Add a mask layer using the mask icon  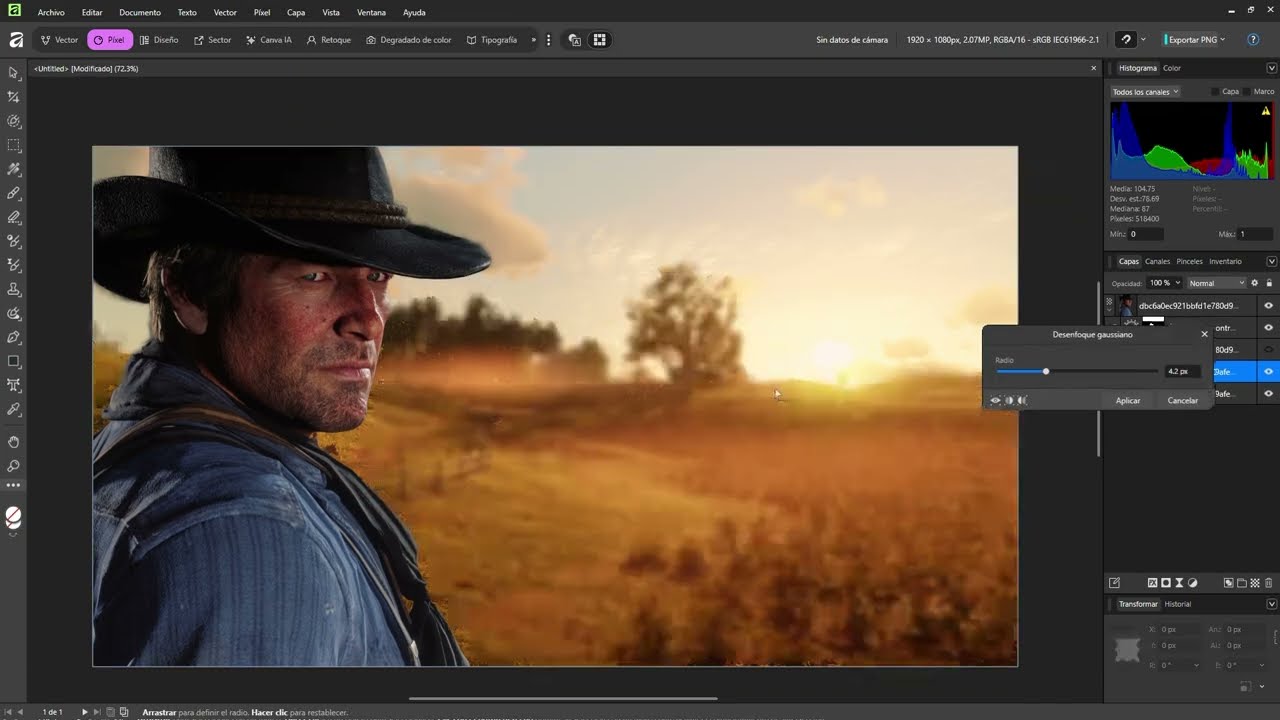(1166, 583)
